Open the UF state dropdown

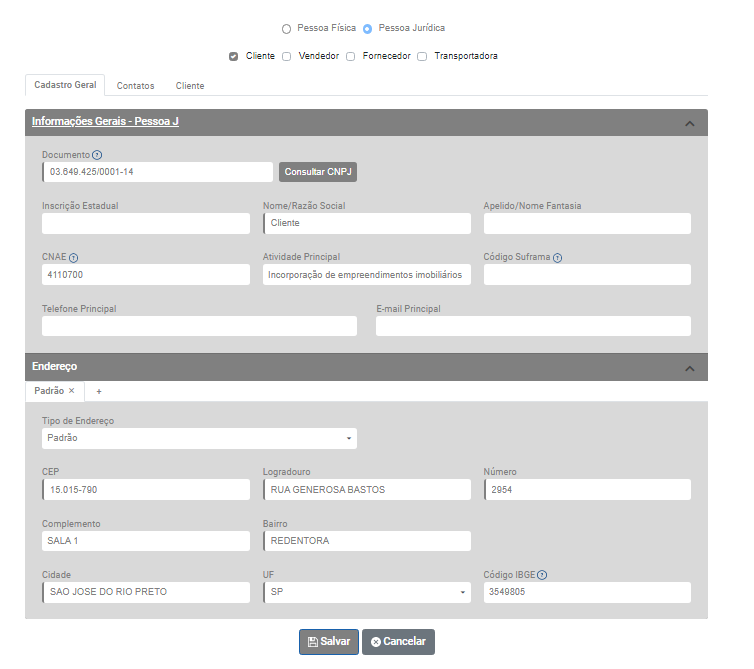pyautogui.click(x=365, y=592)
